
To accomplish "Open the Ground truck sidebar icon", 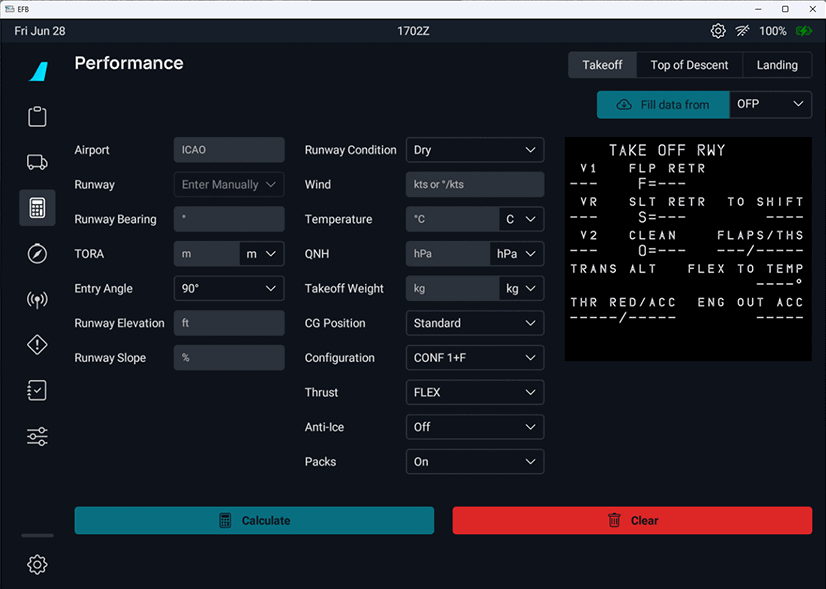I will coord(37,162).
